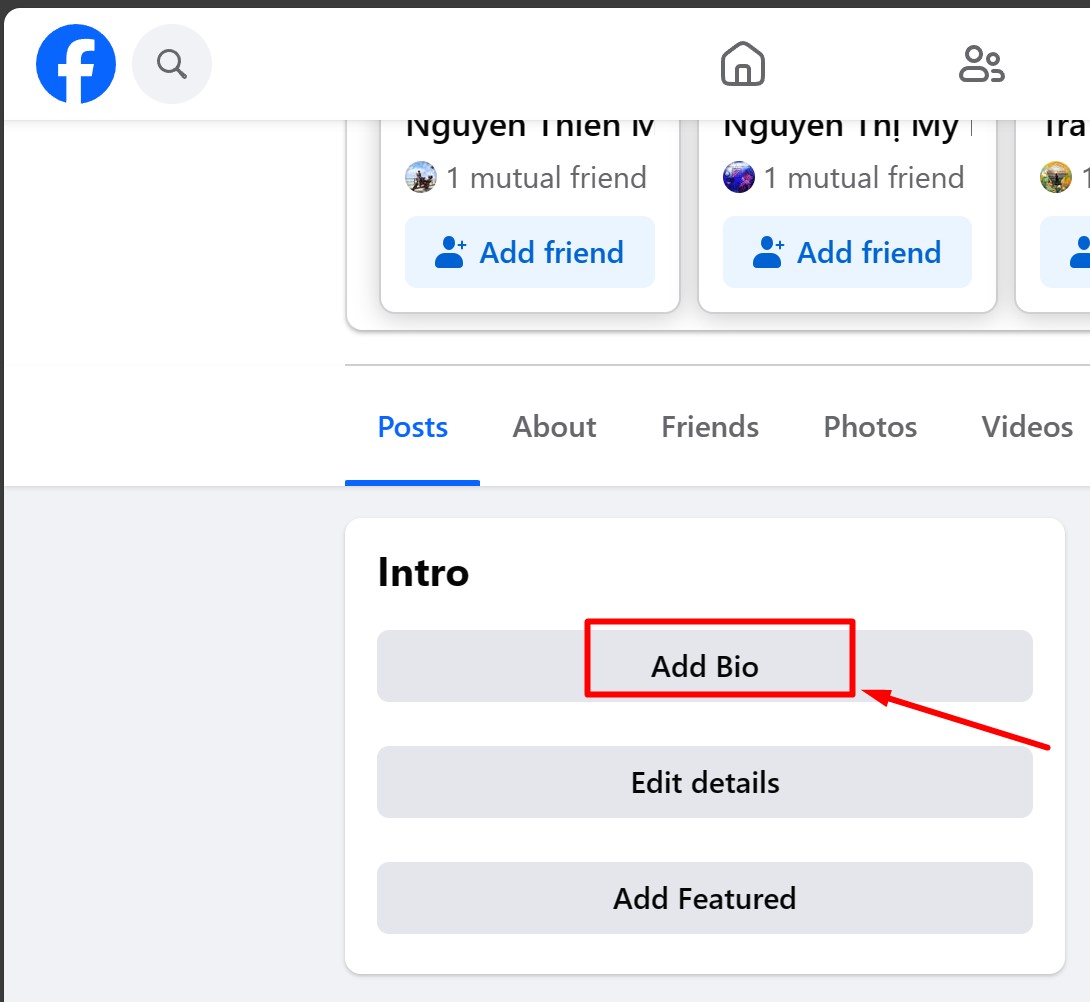Screen dimensions: 1090x1002
Task: Click the Add Bio button
Action: coord(705,666)
